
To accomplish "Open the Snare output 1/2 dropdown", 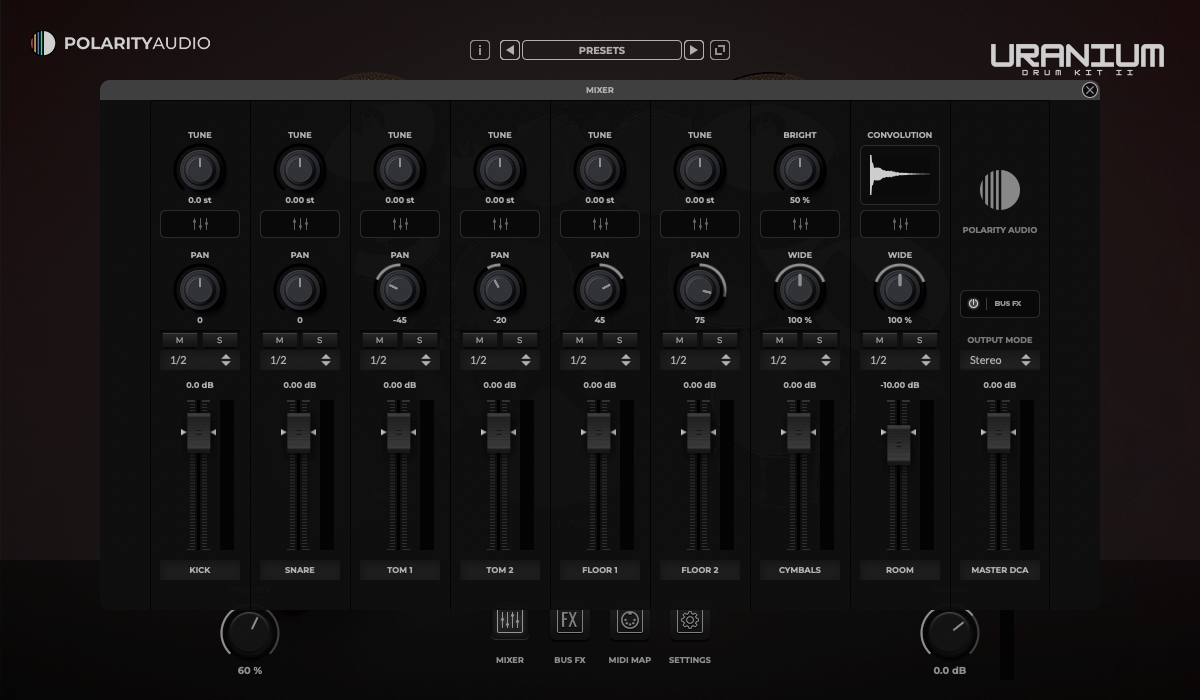I will tap(300, 360).
